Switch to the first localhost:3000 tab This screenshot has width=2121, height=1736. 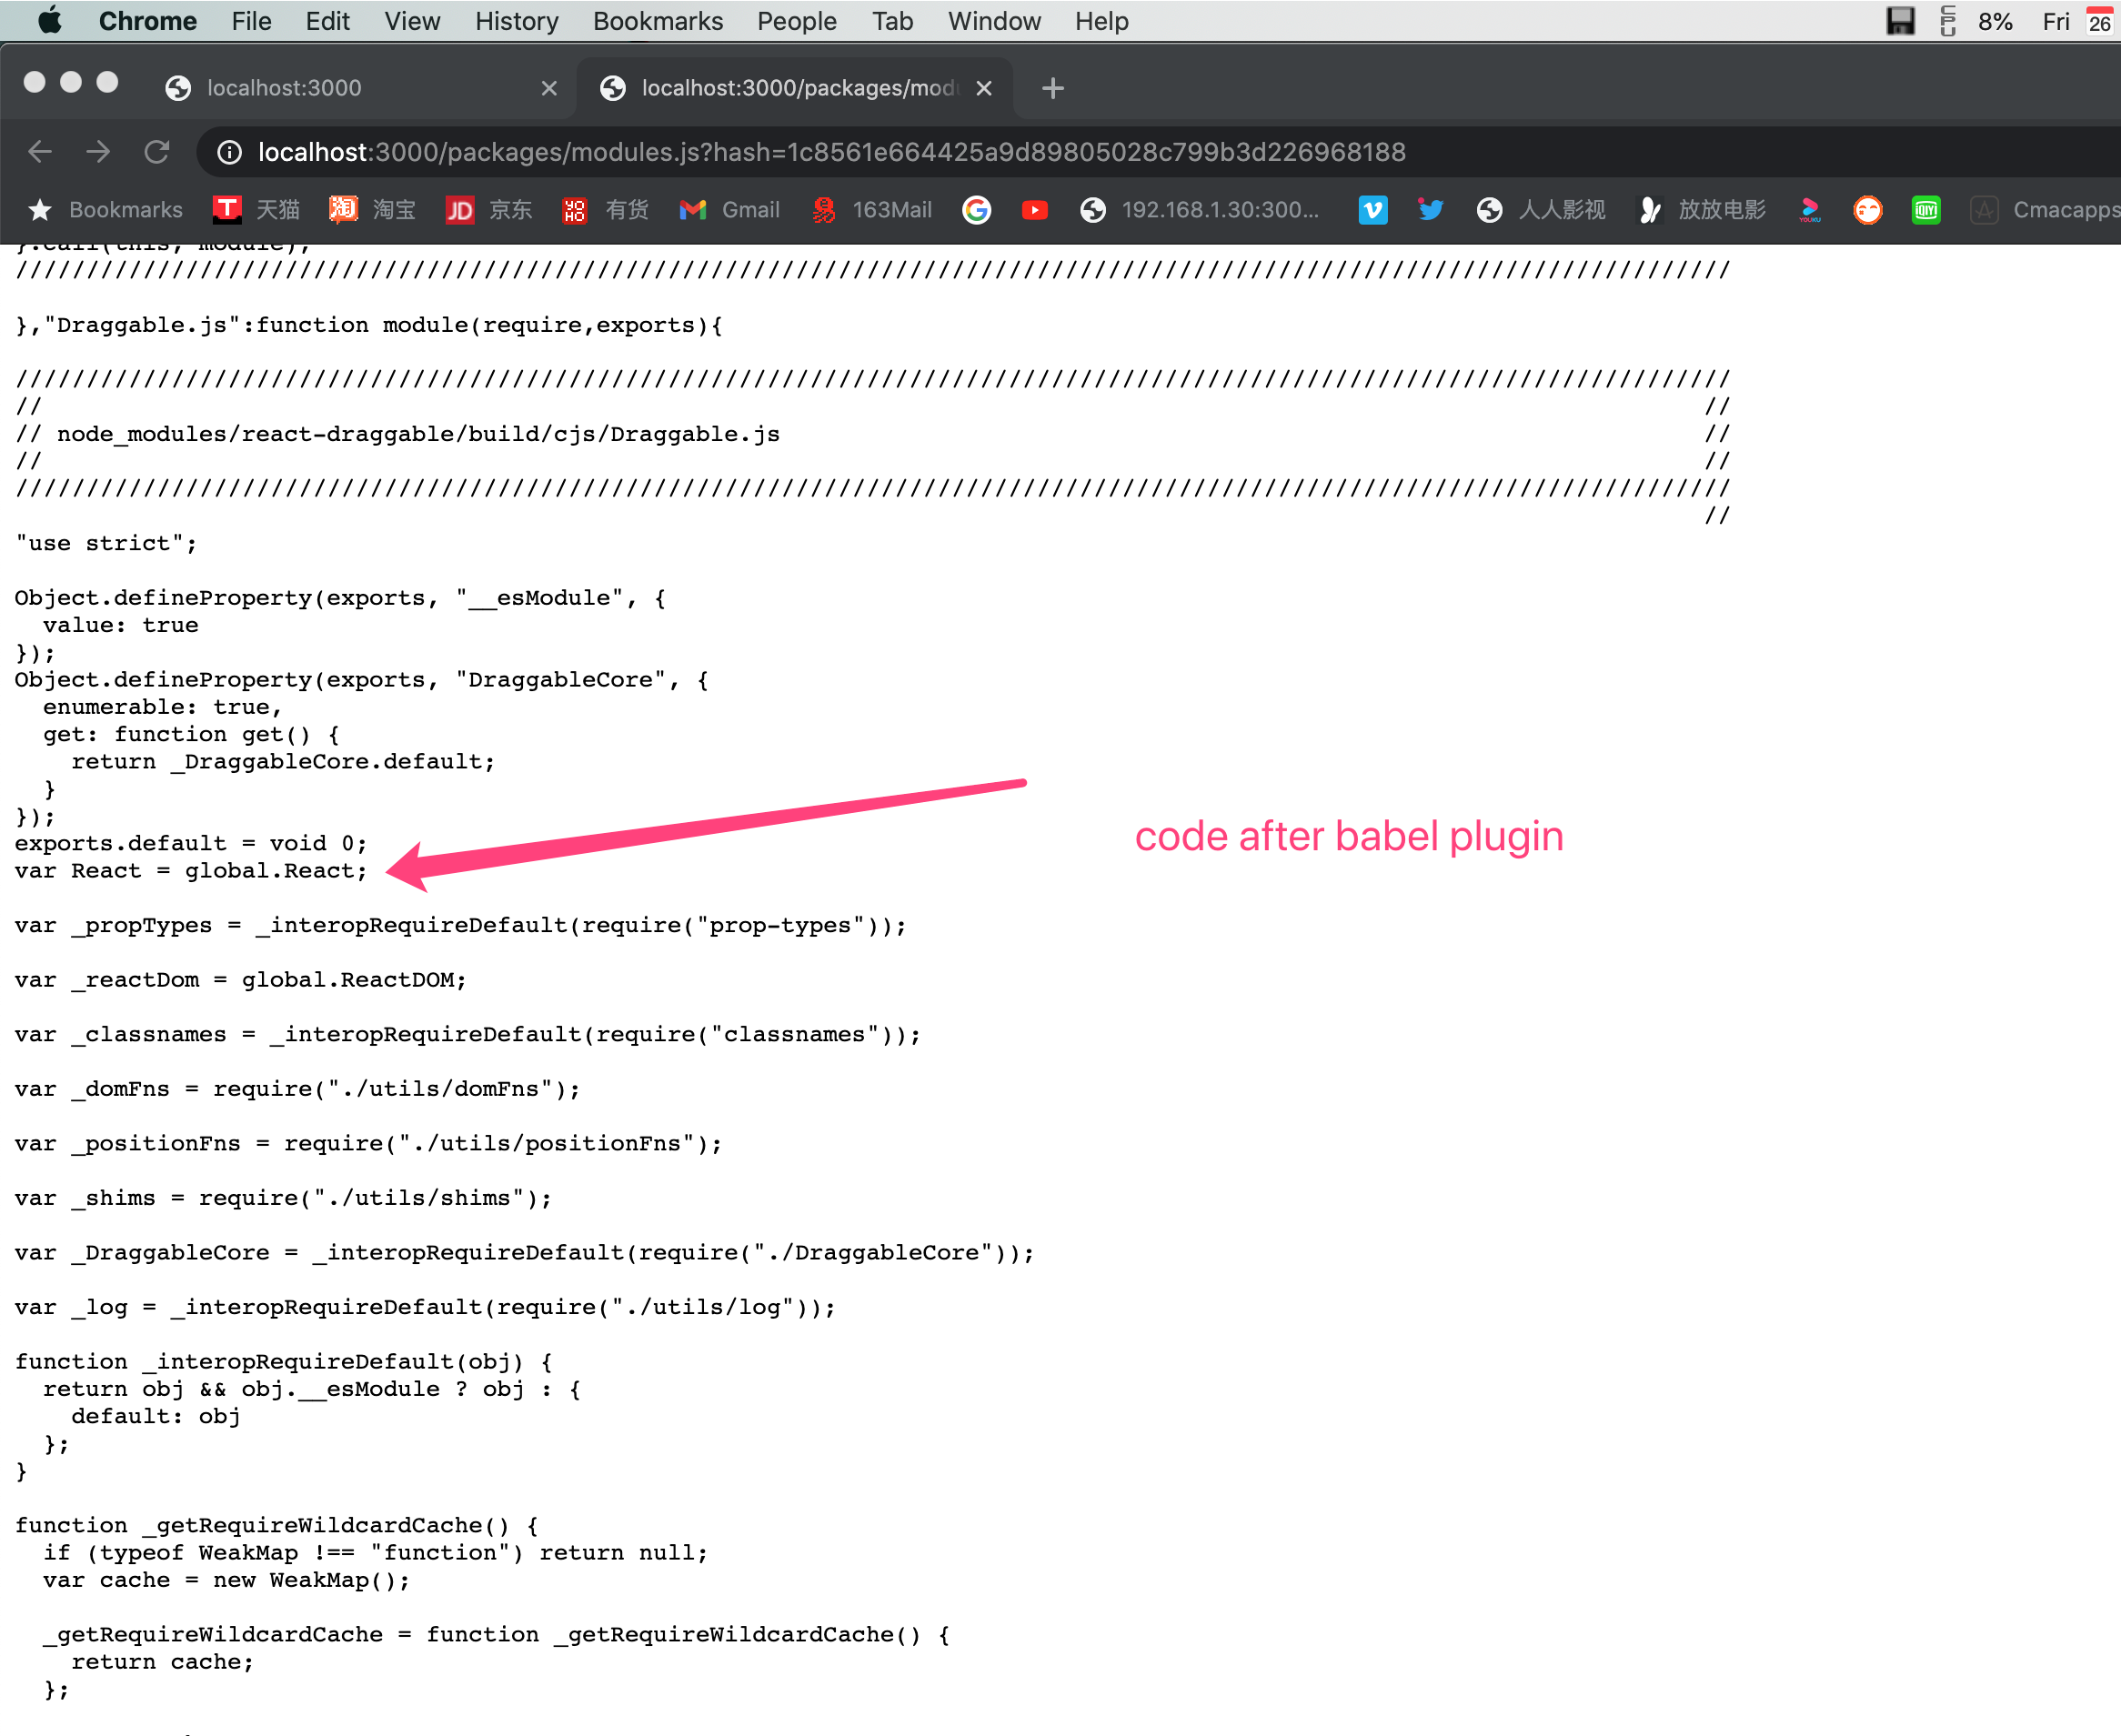tap(283, 87)
